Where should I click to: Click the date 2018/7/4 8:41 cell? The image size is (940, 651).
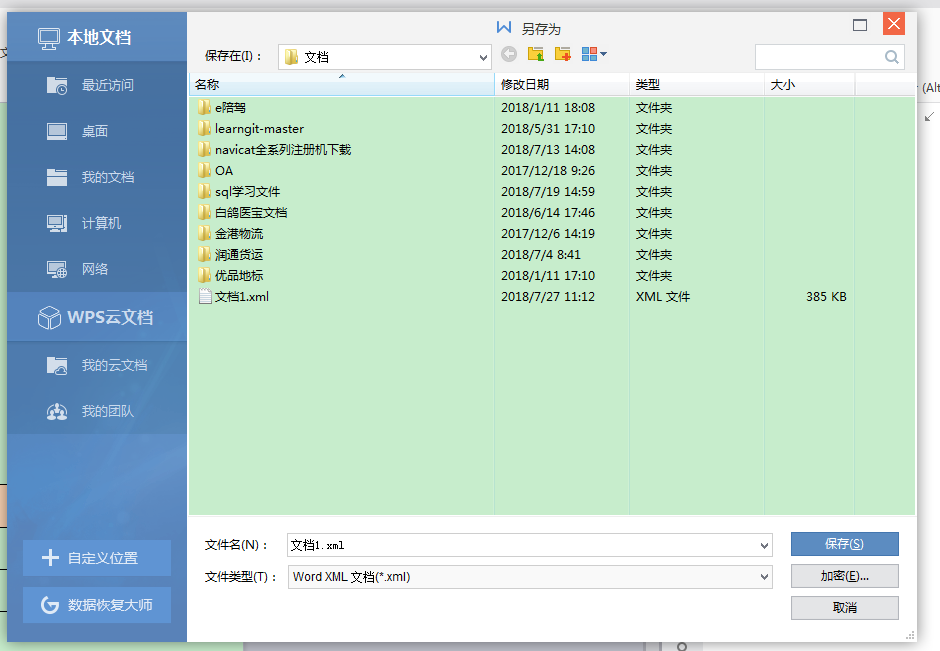(541, 255)
